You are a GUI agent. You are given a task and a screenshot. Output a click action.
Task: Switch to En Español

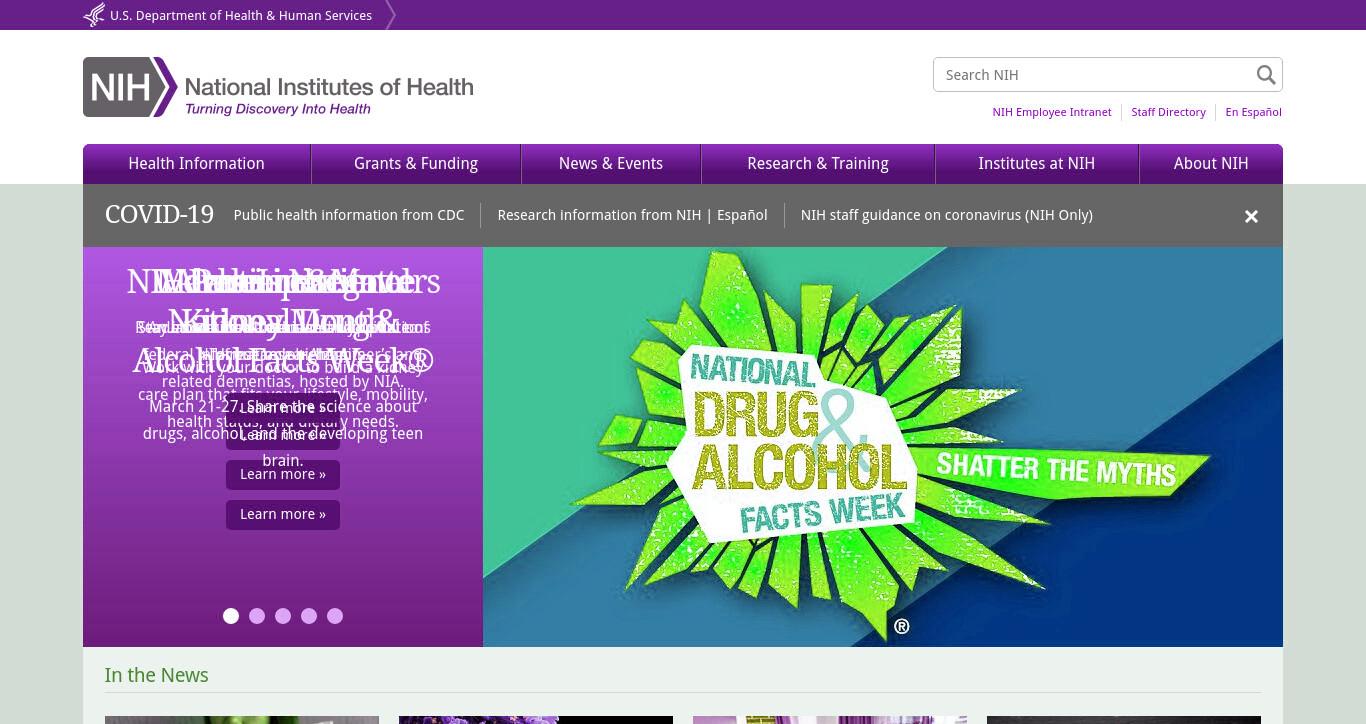coord(1253,112)
